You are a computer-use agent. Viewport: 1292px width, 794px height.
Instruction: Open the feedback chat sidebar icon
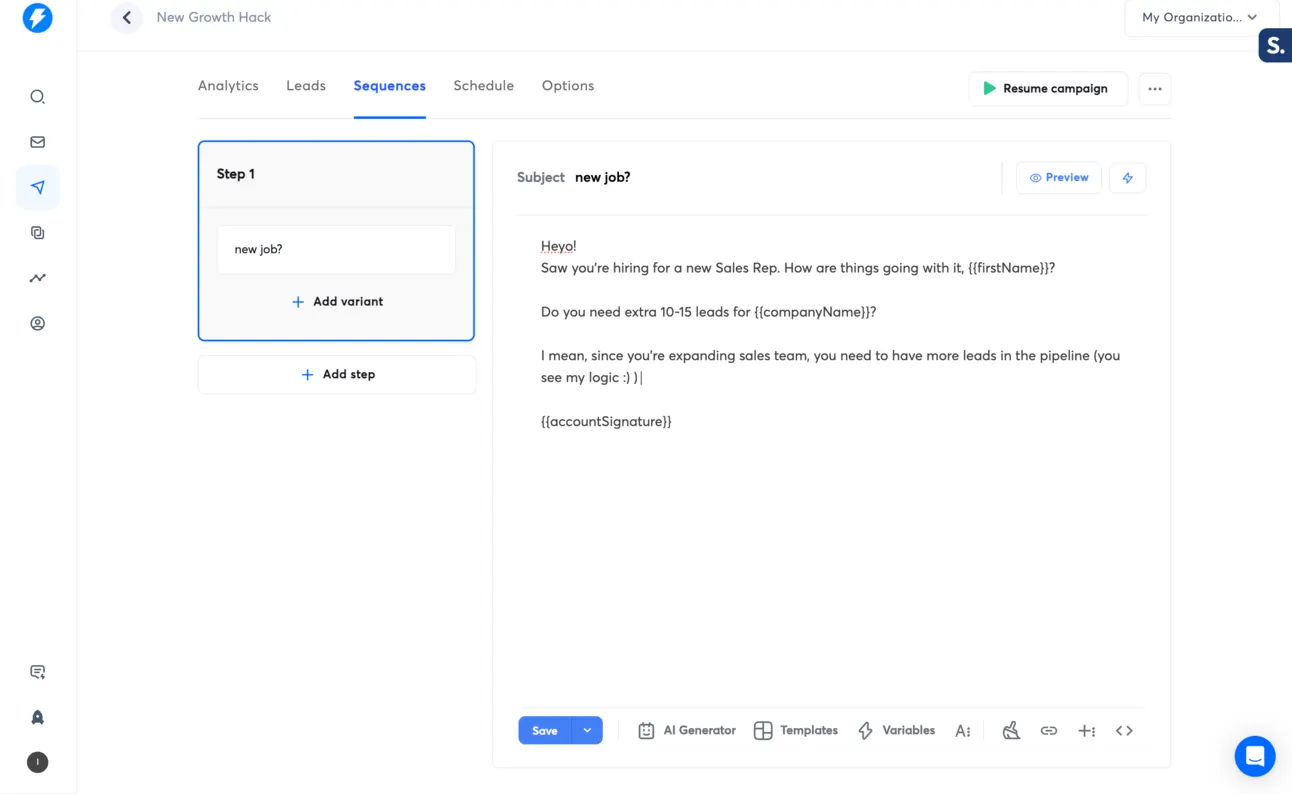pos(38,672)
